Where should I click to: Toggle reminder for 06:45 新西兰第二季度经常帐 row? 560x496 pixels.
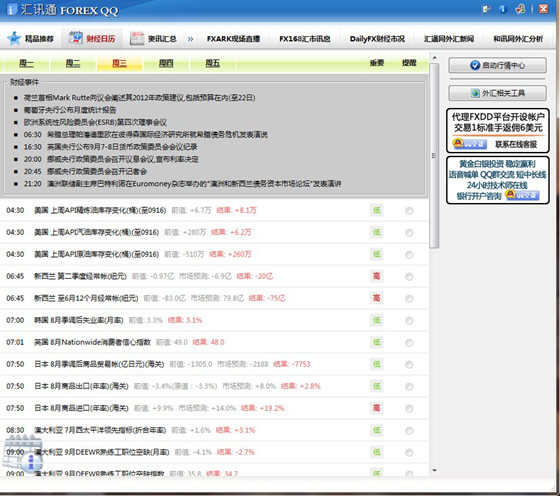(409, 277)
